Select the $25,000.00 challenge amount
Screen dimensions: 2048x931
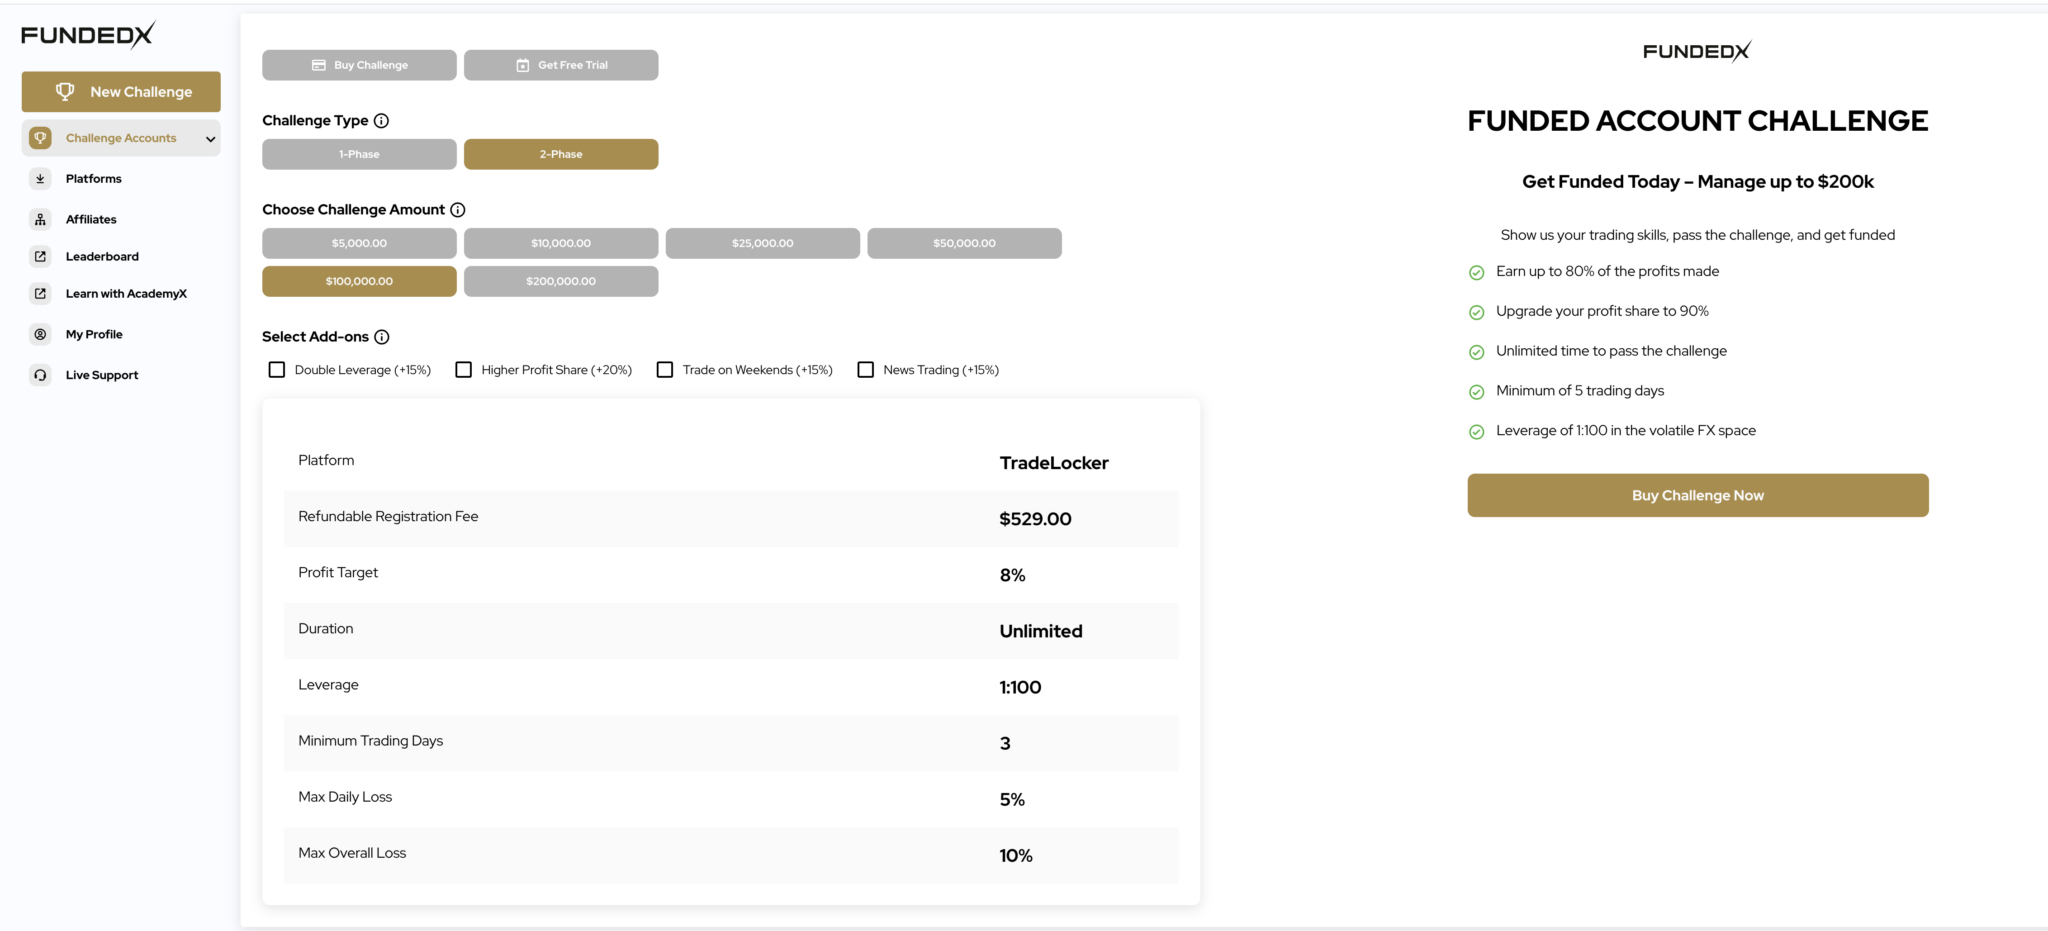click(x=762, y=243)
